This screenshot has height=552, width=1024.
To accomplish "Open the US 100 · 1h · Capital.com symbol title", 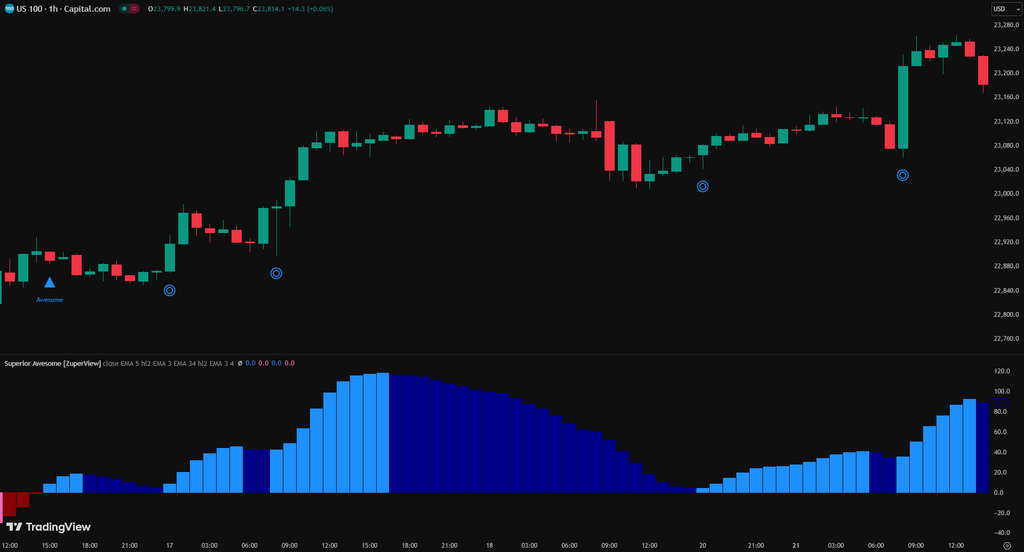I will tap(63, 8).
